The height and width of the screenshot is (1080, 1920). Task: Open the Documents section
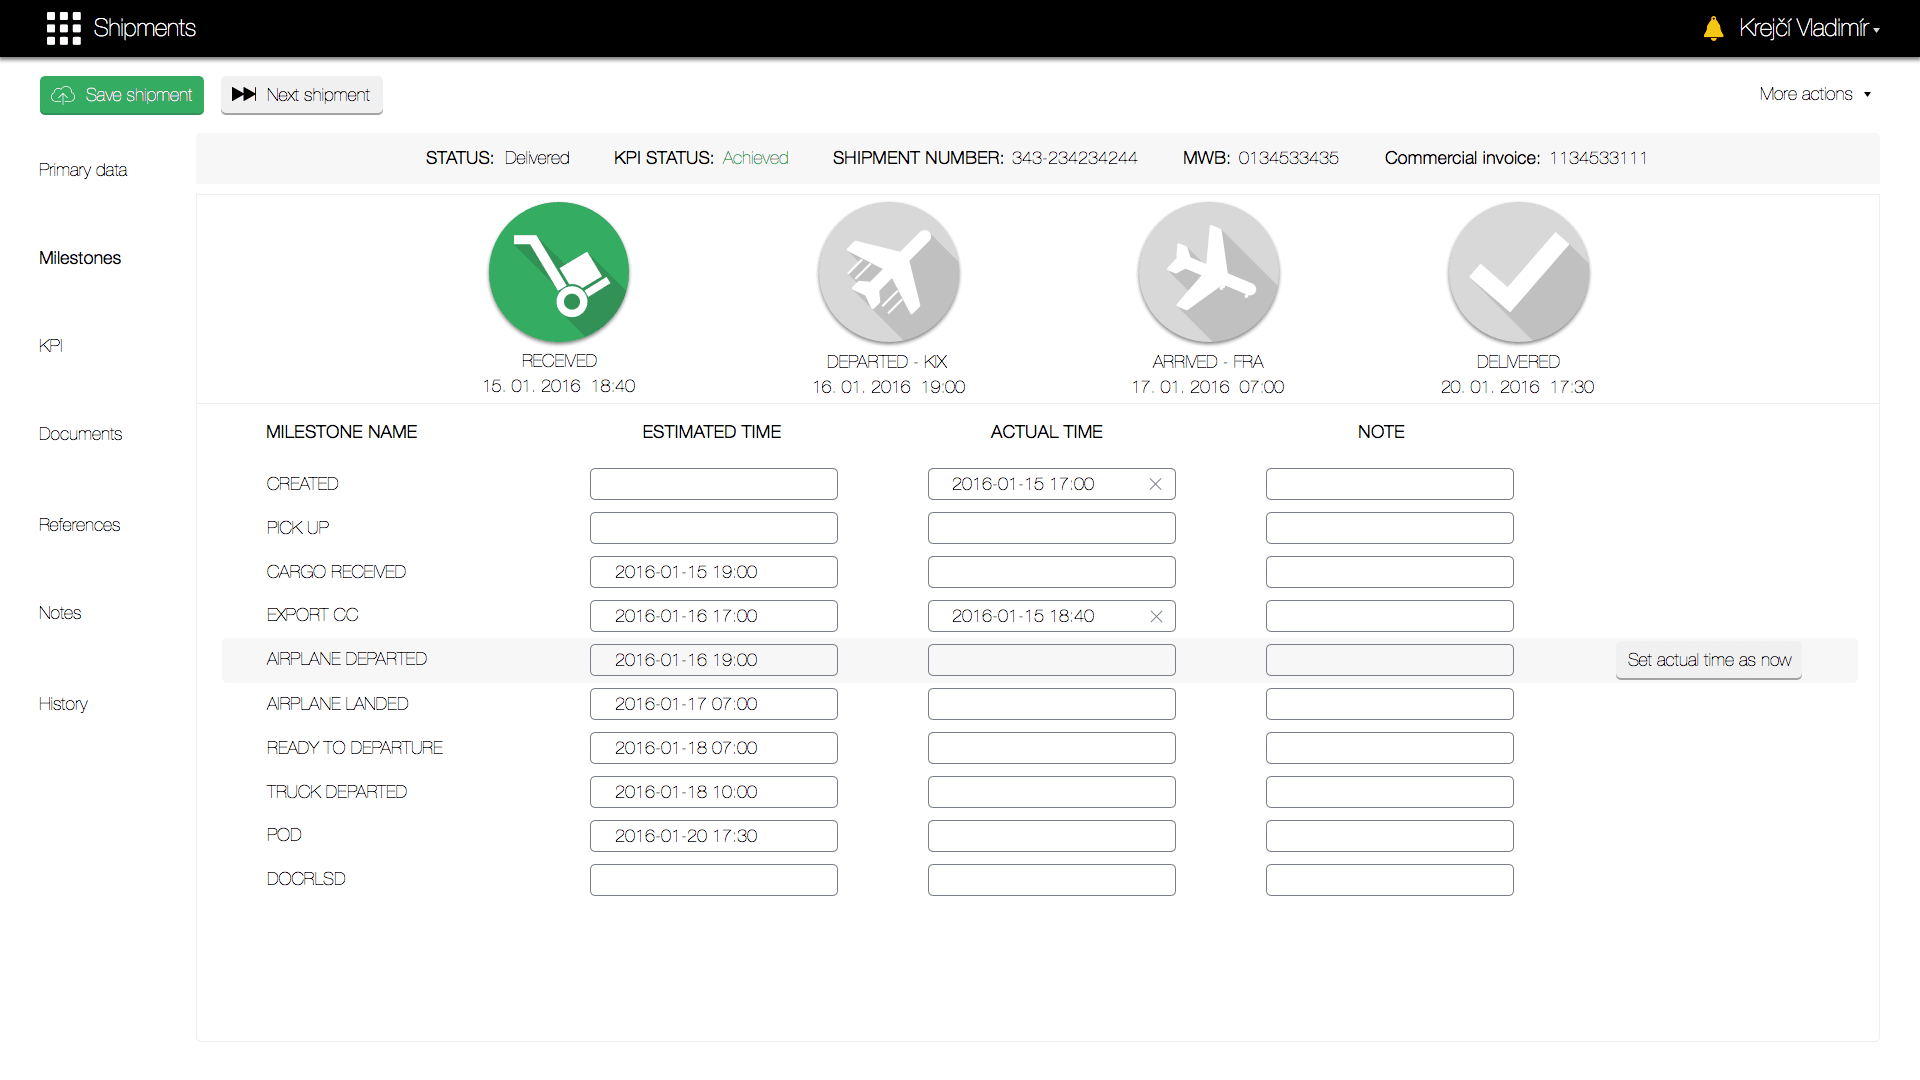click(x=80, y=433)
